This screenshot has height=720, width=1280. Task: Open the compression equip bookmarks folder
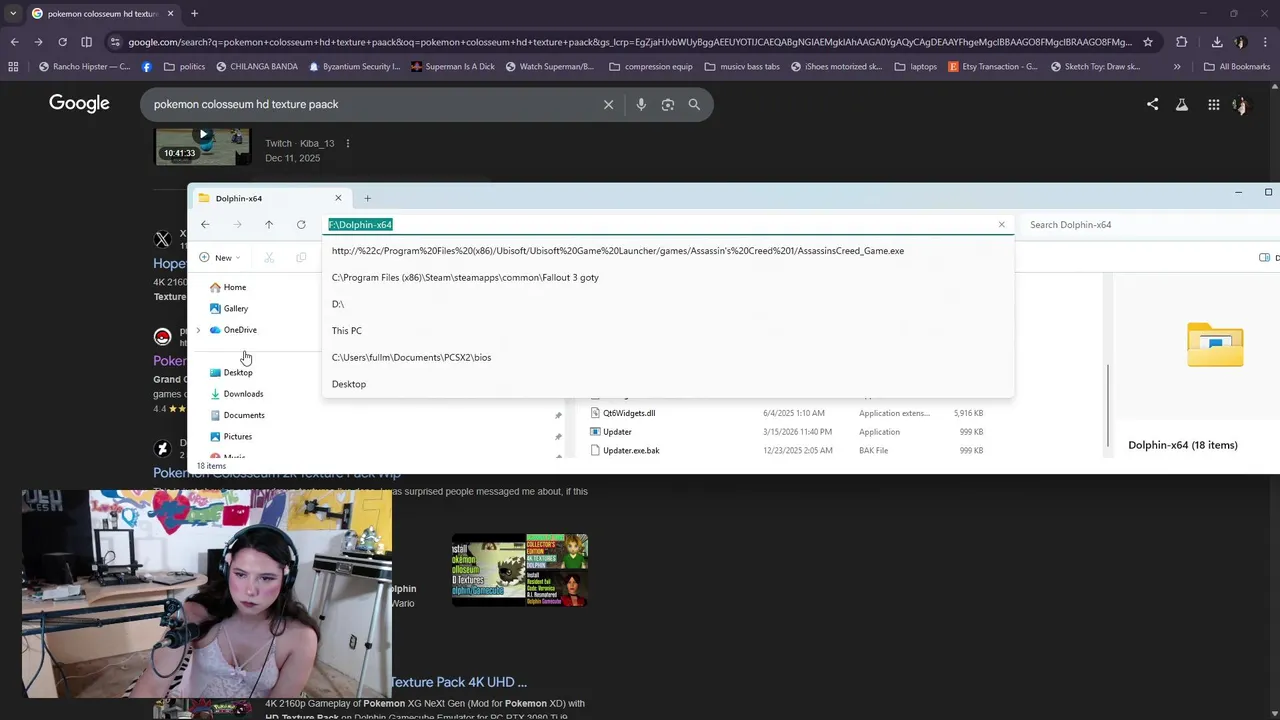(650, 67)
